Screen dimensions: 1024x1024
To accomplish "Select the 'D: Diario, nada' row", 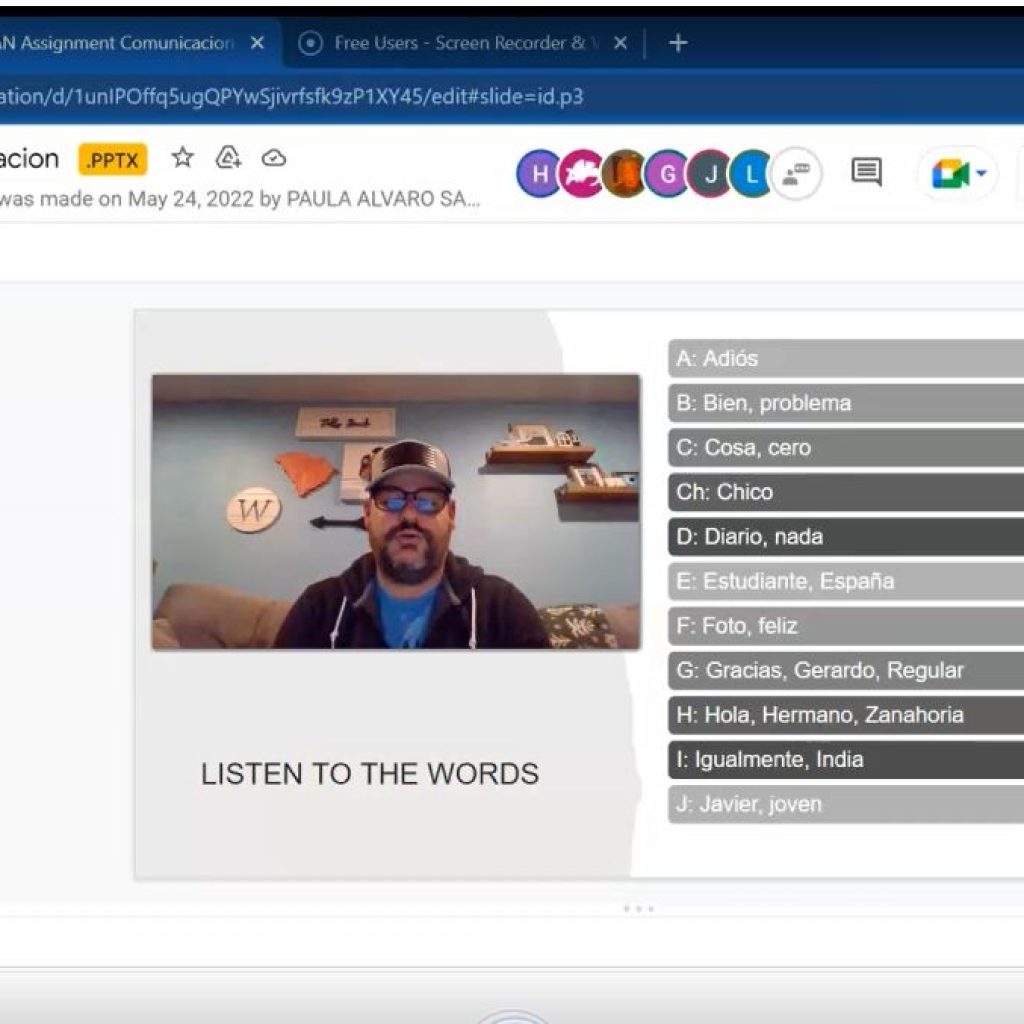I will tap(846, 537).
